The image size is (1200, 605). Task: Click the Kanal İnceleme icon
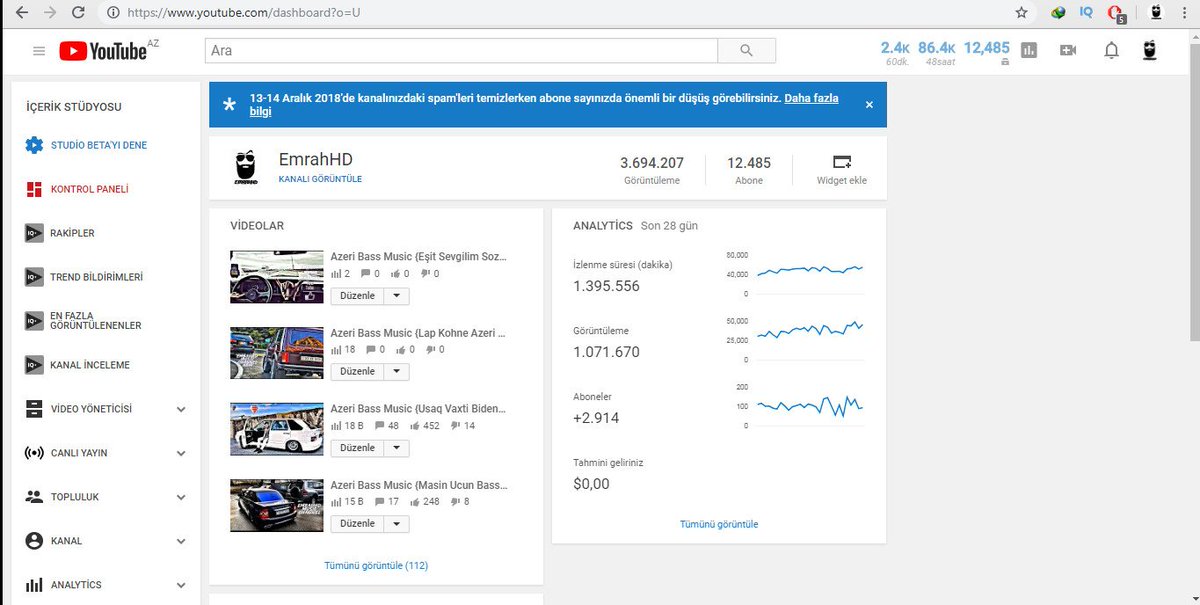34,365
